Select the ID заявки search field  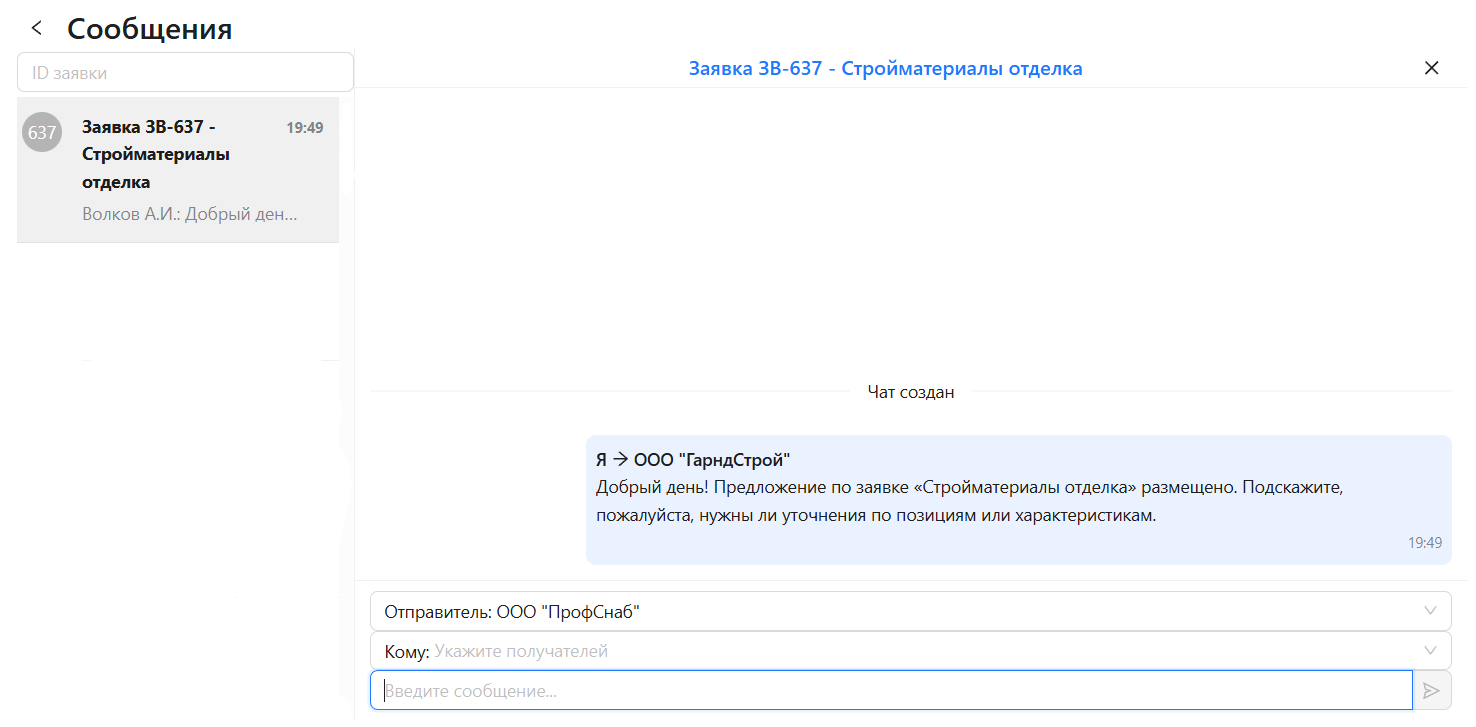[x=185, y=72]
